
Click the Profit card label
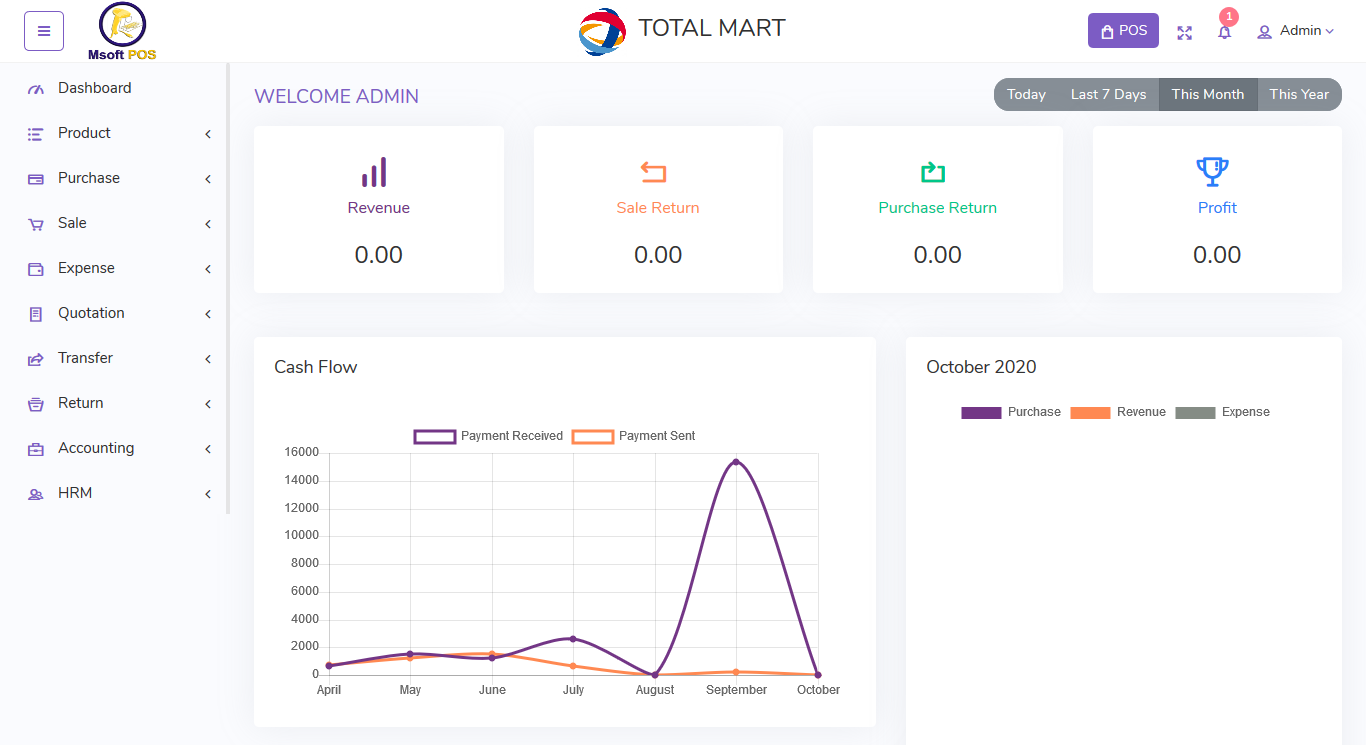click(x=1217, y=208)
